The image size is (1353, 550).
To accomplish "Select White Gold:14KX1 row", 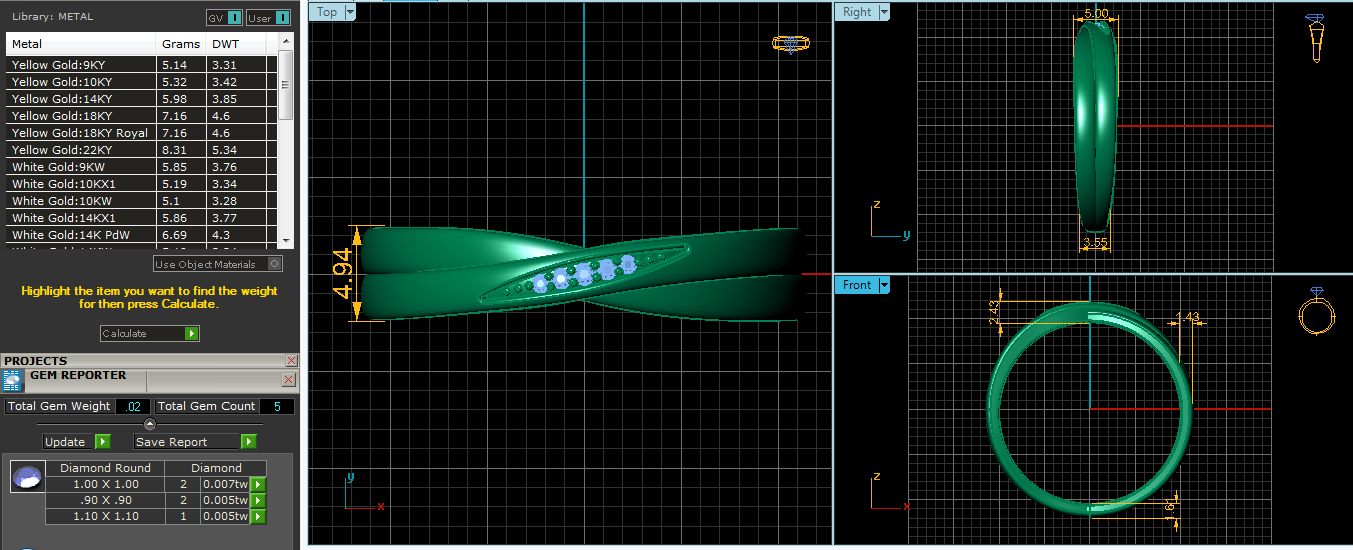I will click(141, 217).
